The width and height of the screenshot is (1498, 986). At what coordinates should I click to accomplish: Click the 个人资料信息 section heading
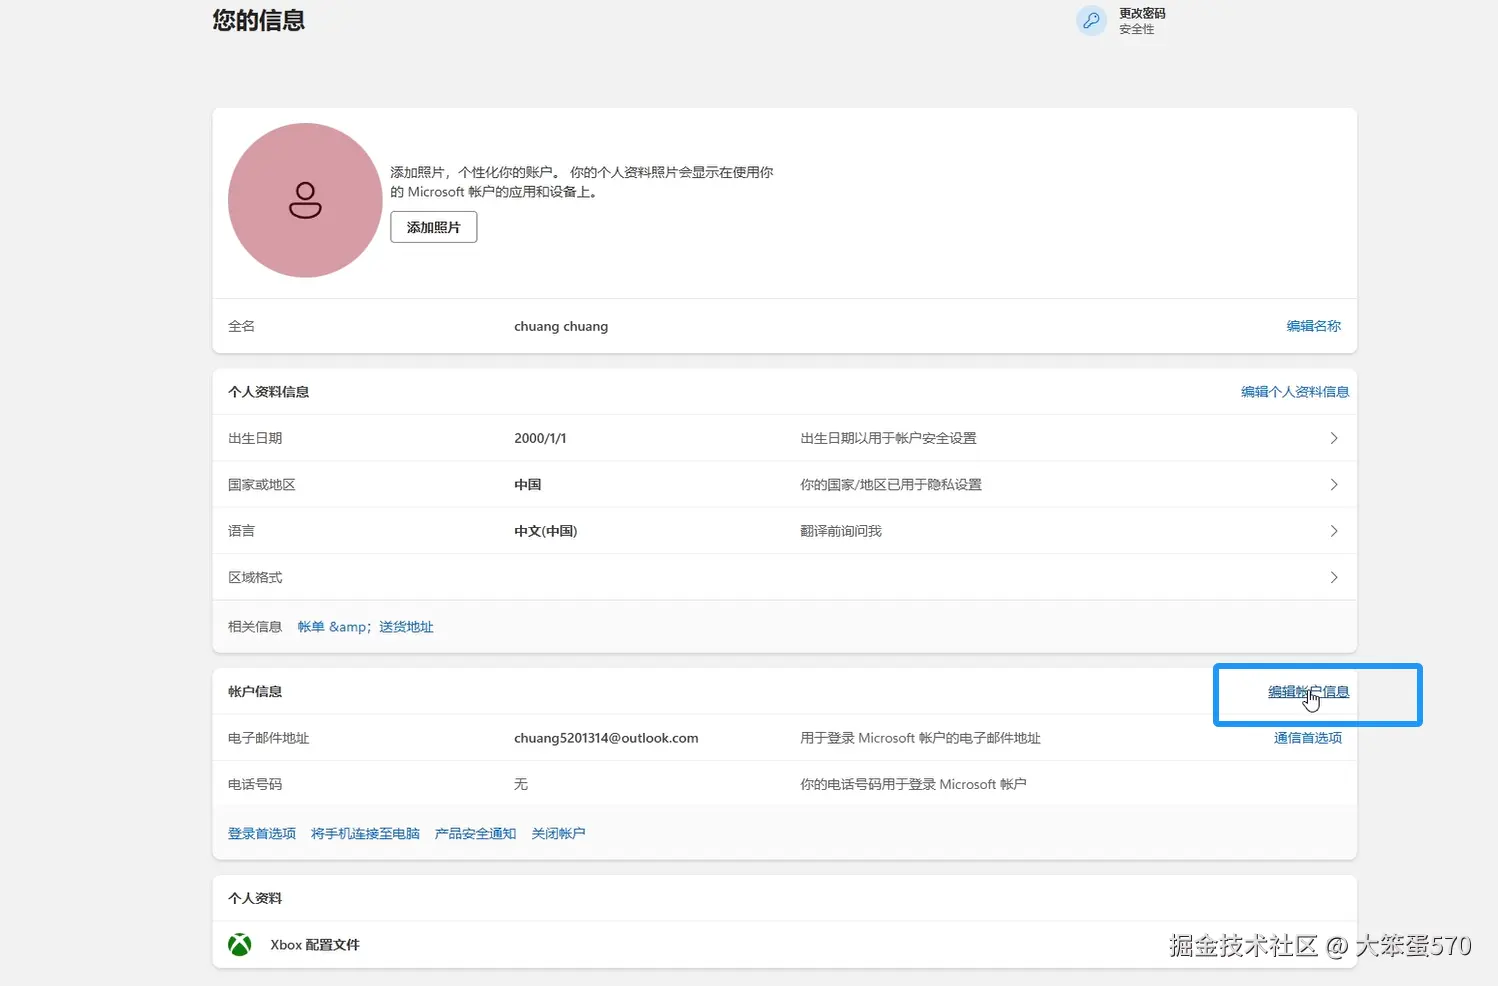click(269, 392)
